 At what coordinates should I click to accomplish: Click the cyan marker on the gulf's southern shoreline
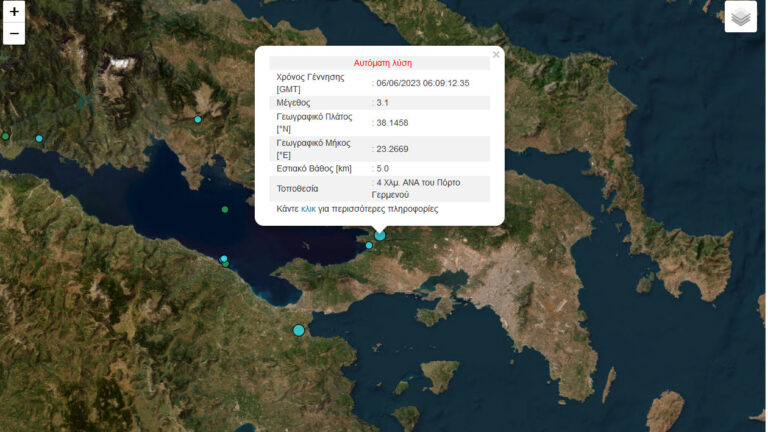tap(224, 259)
